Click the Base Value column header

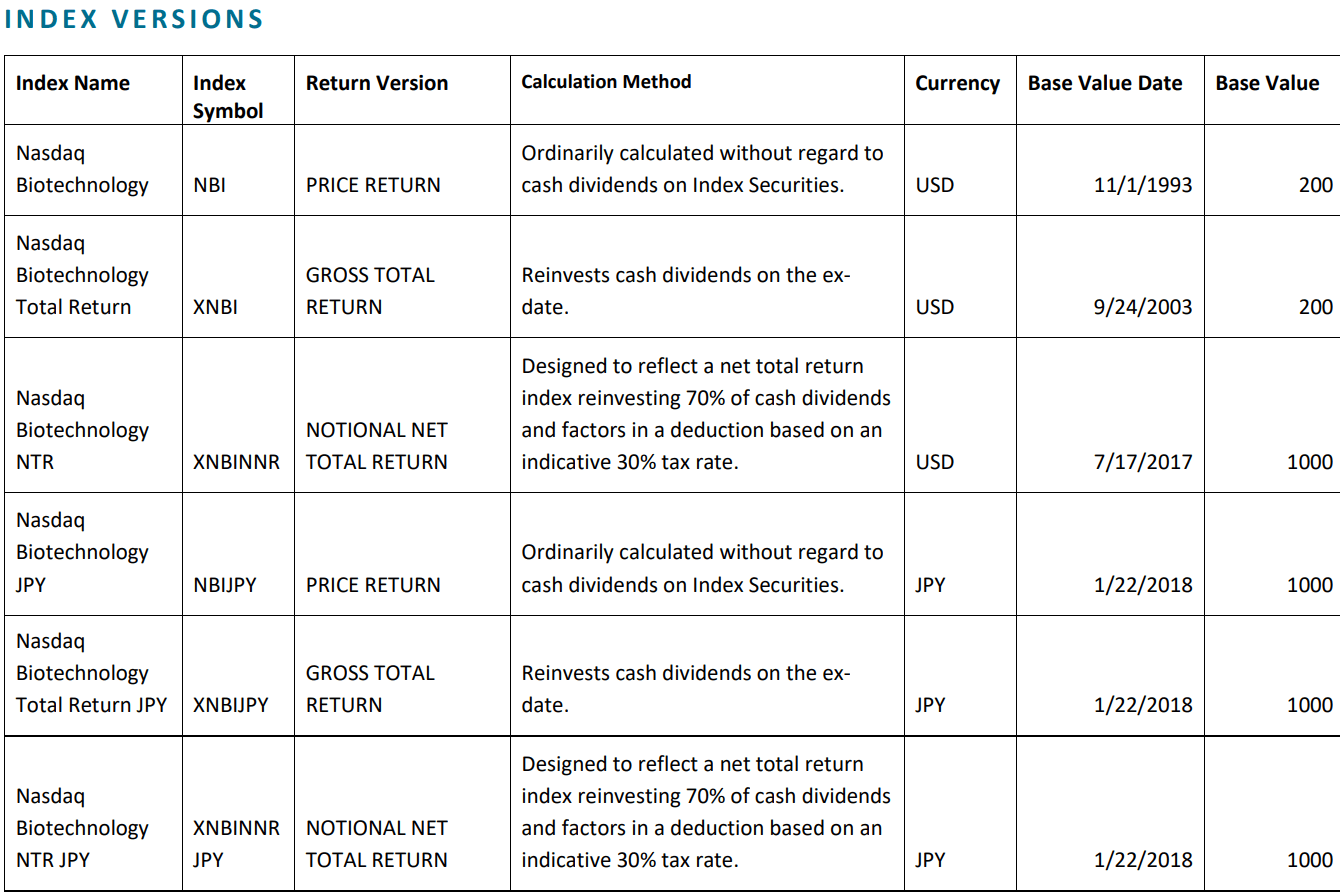(1267, 83)
